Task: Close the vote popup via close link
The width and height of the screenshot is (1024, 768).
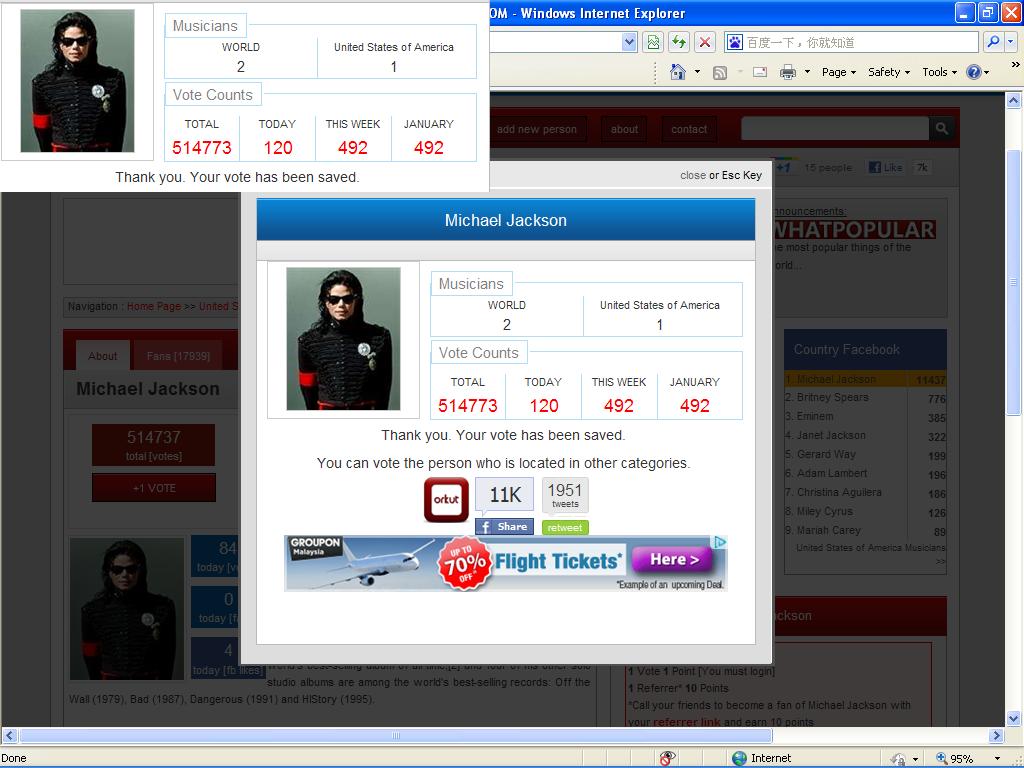Action: point(692,175)
